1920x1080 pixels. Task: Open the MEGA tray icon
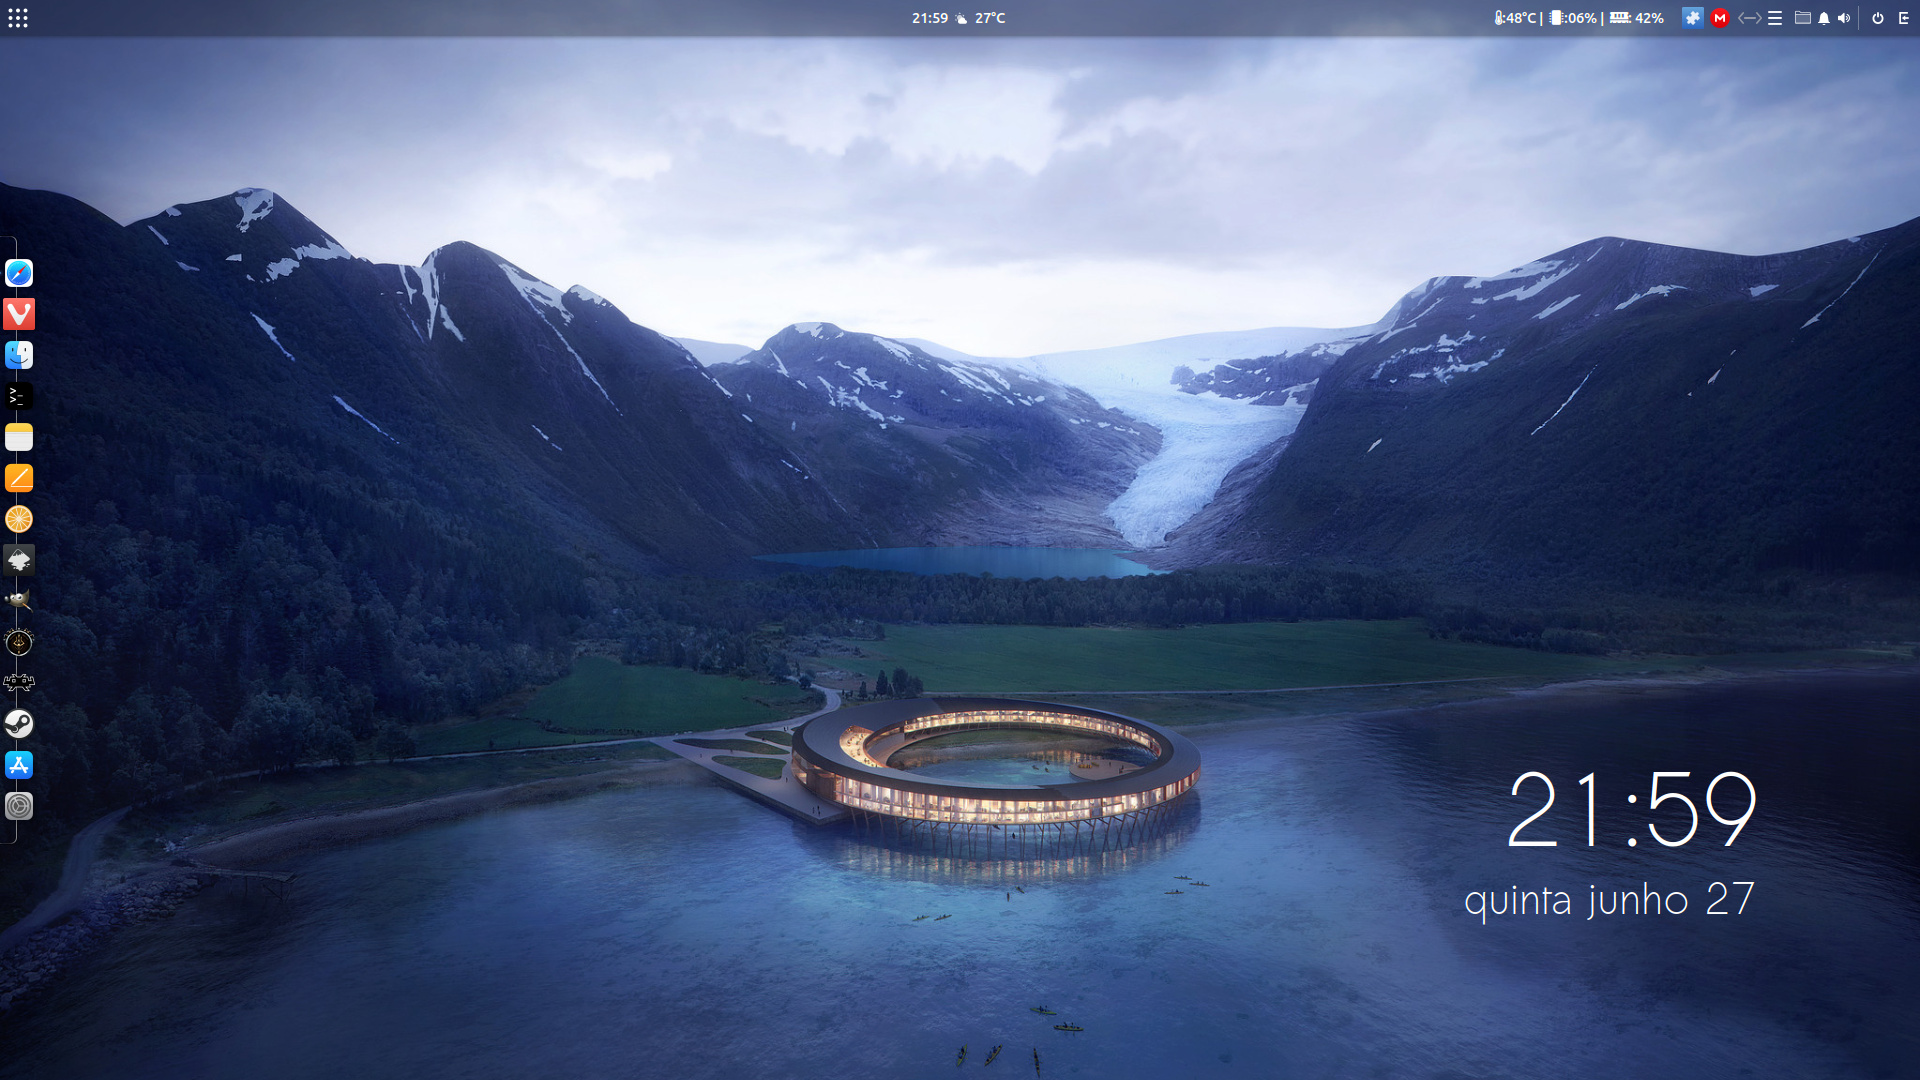pos(1720,18)
